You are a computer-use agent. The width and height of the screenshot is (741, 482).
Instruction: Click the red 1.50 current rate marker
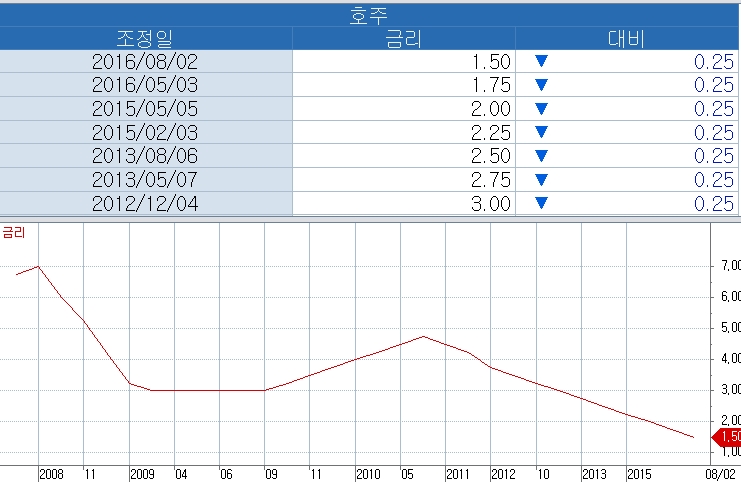click(726, 437)
